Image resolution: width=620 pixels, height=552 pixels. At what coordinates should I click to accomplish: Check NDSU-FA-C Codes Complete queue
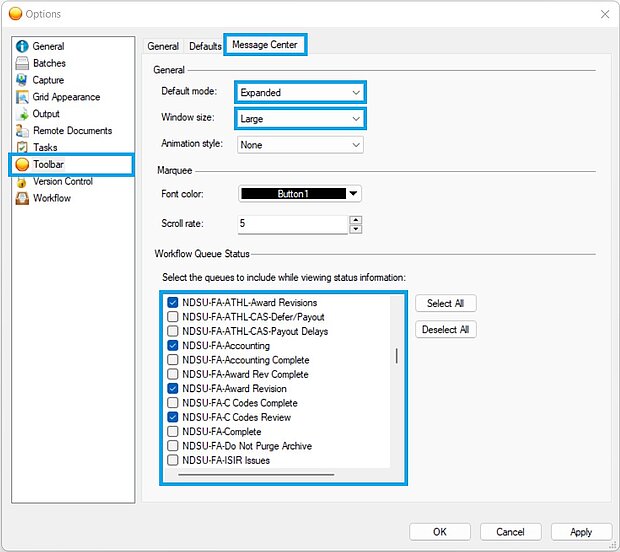tap(172, 403)
